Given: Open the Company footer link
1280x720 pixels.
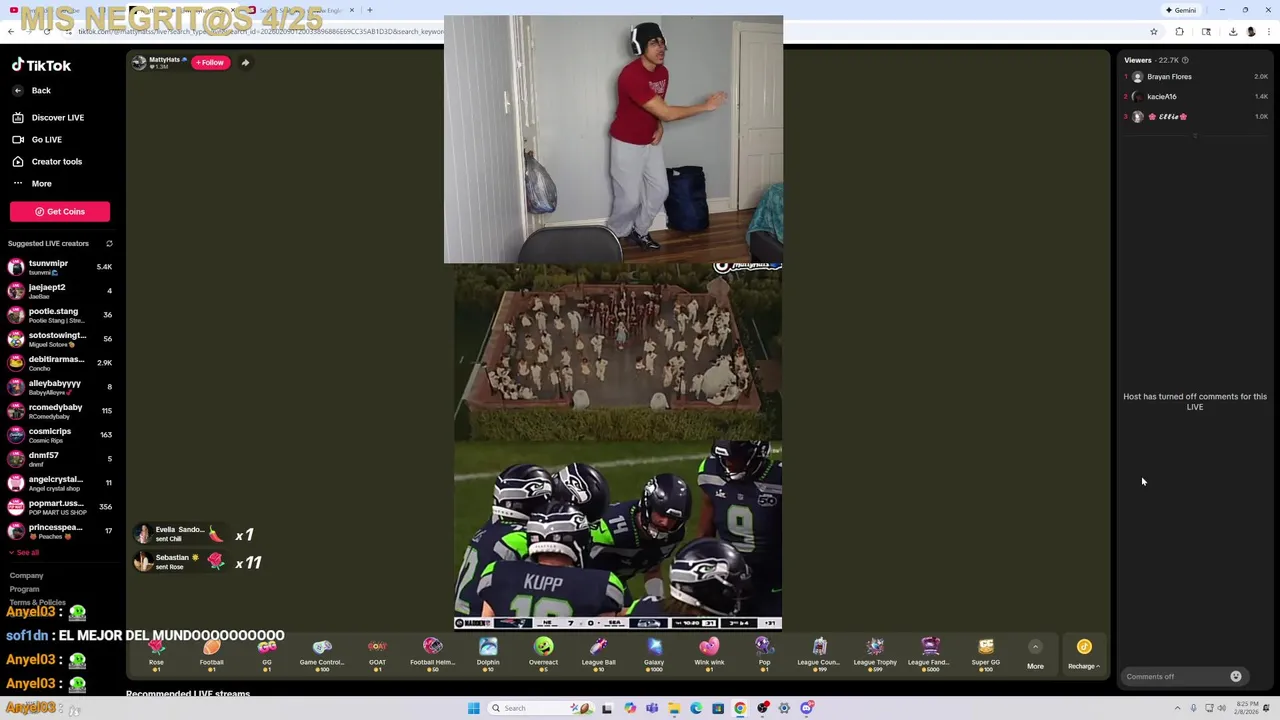Looking at the screenshot, I should click(26, 576).
